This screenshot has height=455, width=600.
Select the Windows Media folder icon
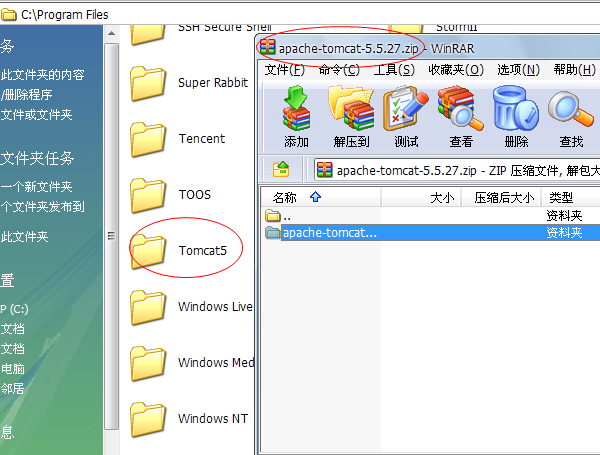(x=148, y=363)
